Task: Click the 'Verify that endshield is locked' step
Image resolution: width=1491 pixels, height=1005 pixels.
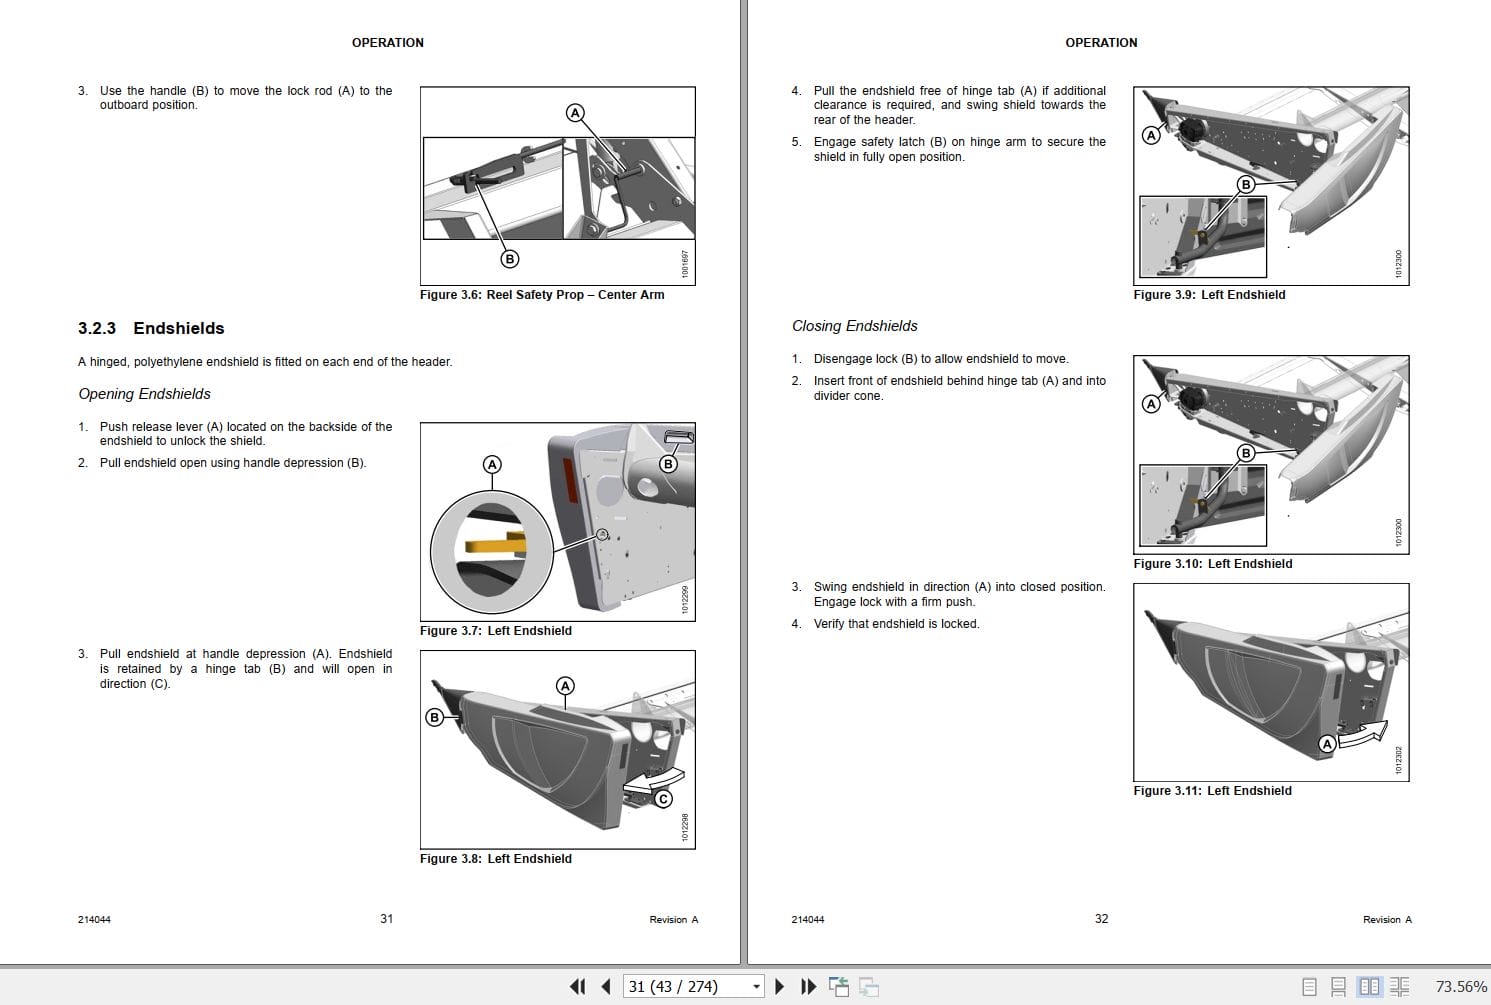Action: tap(896, 624)
